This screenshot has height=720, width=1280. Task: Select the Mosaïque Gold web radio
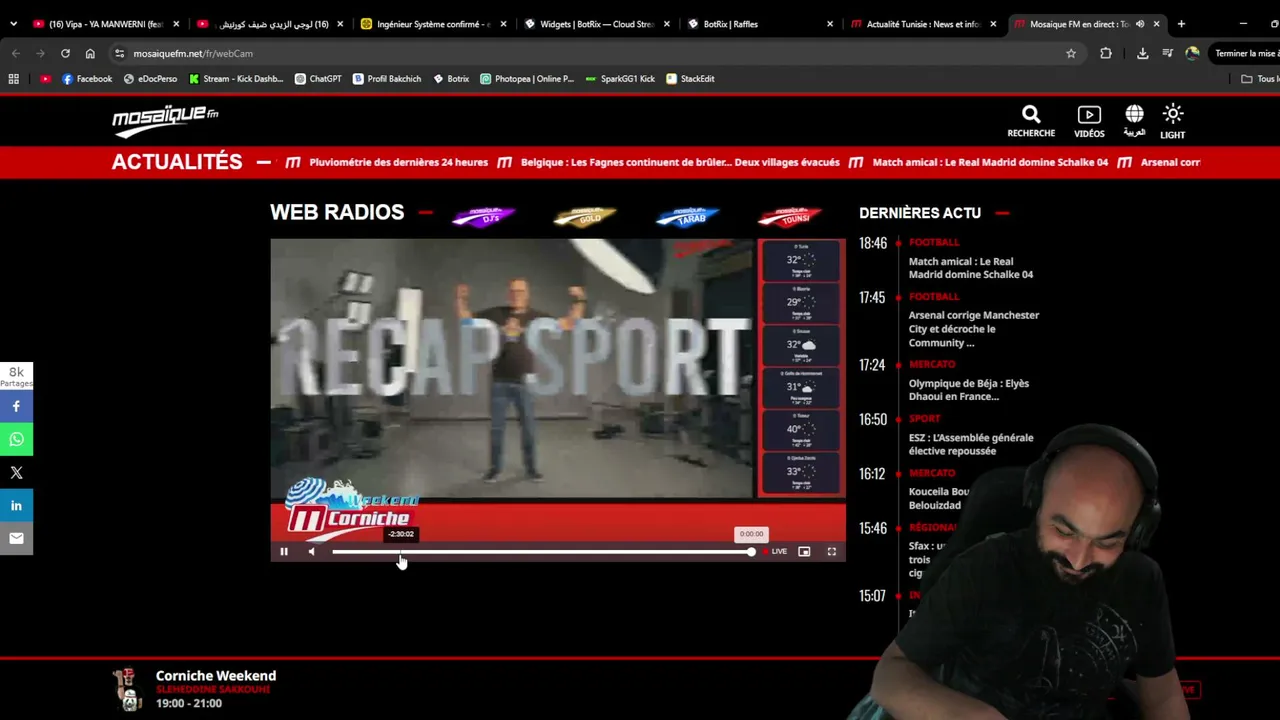[585, 216]
